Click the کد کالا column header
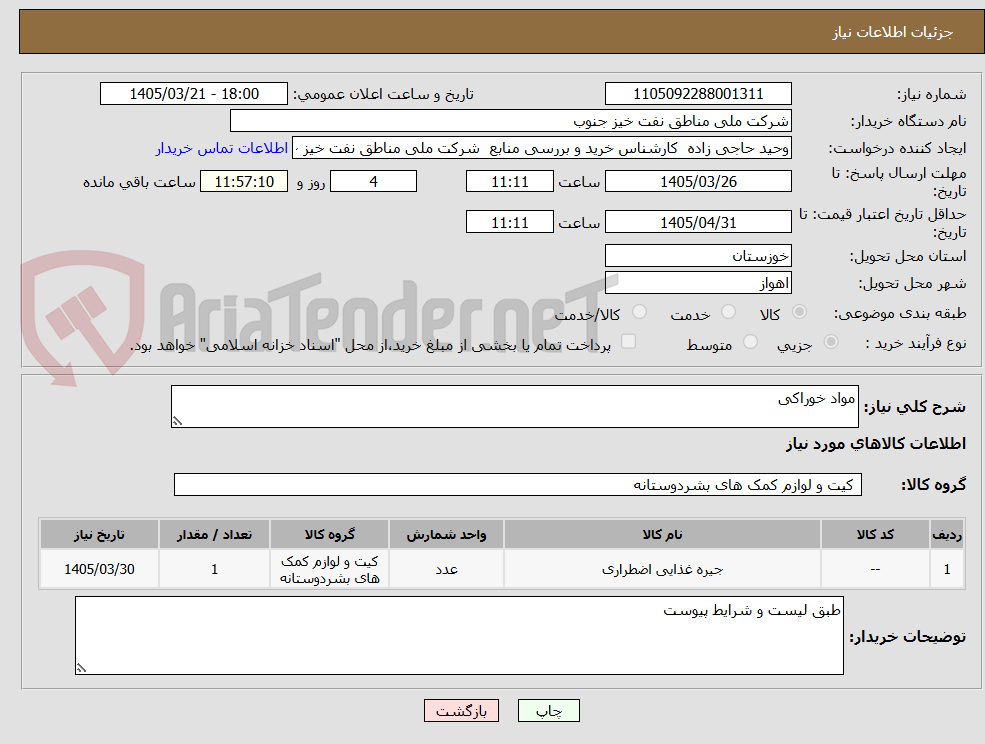This screenshot has height=744, width=985. tap(875, 535)
